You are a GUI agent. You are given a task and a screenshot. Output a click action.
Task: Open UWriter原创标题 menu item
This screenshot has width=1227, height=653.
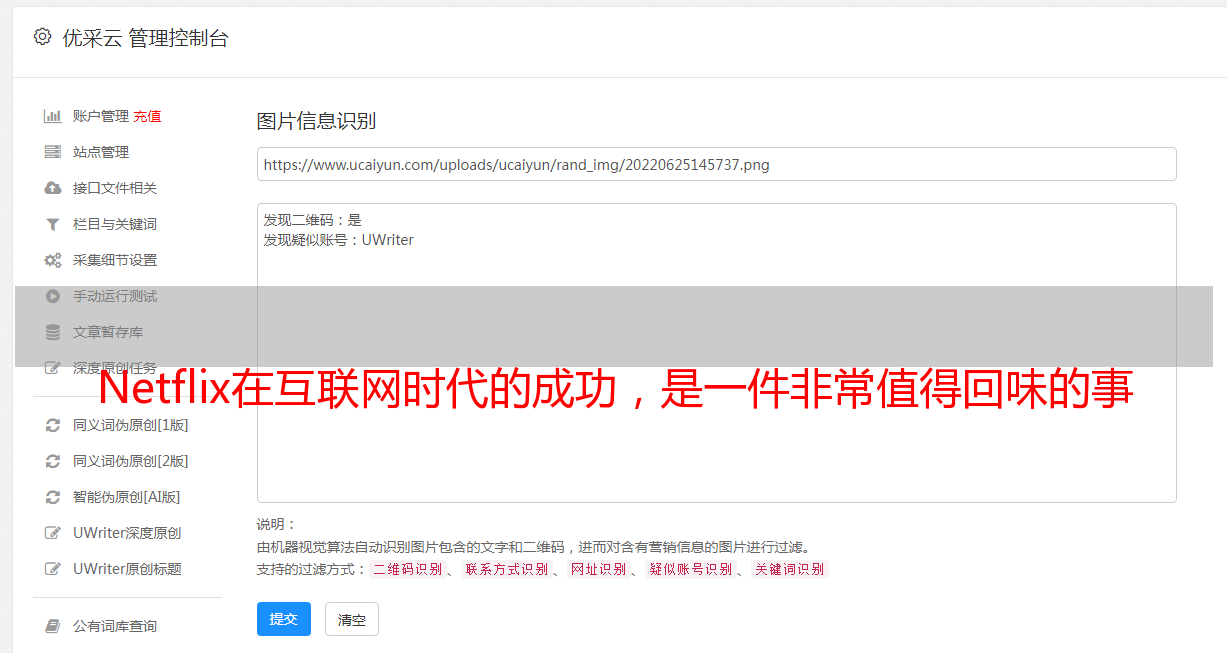[127, 569]
